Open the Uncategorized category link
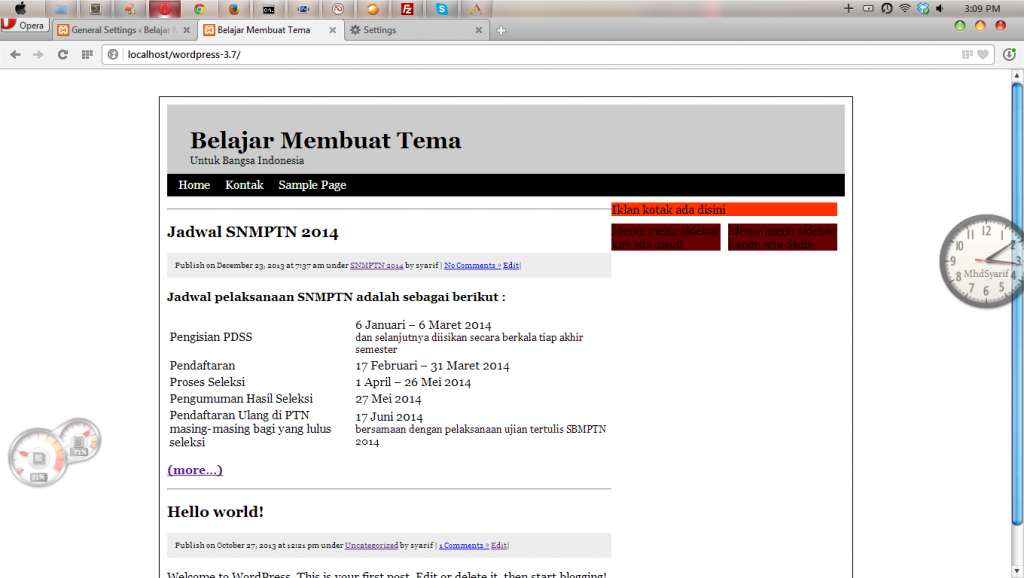Screen dimensions: 1024x578 (x=370, y=545)
